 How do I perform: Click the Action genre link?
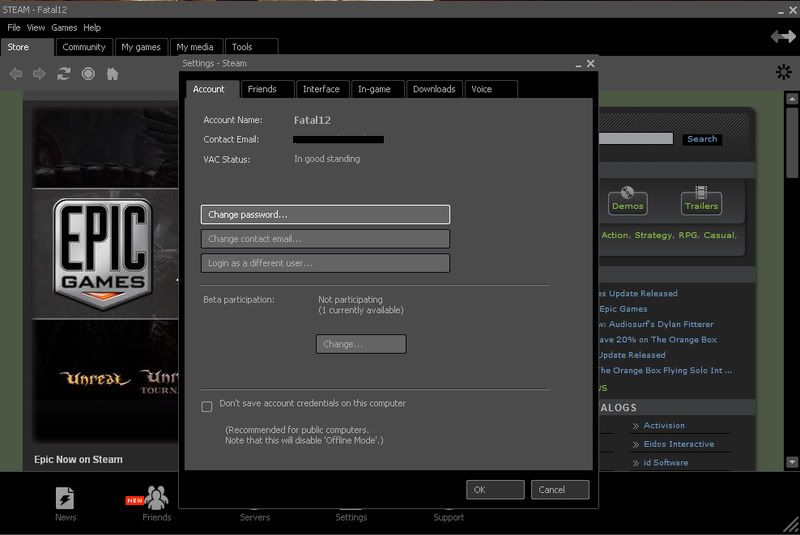(x=615, y=235)
